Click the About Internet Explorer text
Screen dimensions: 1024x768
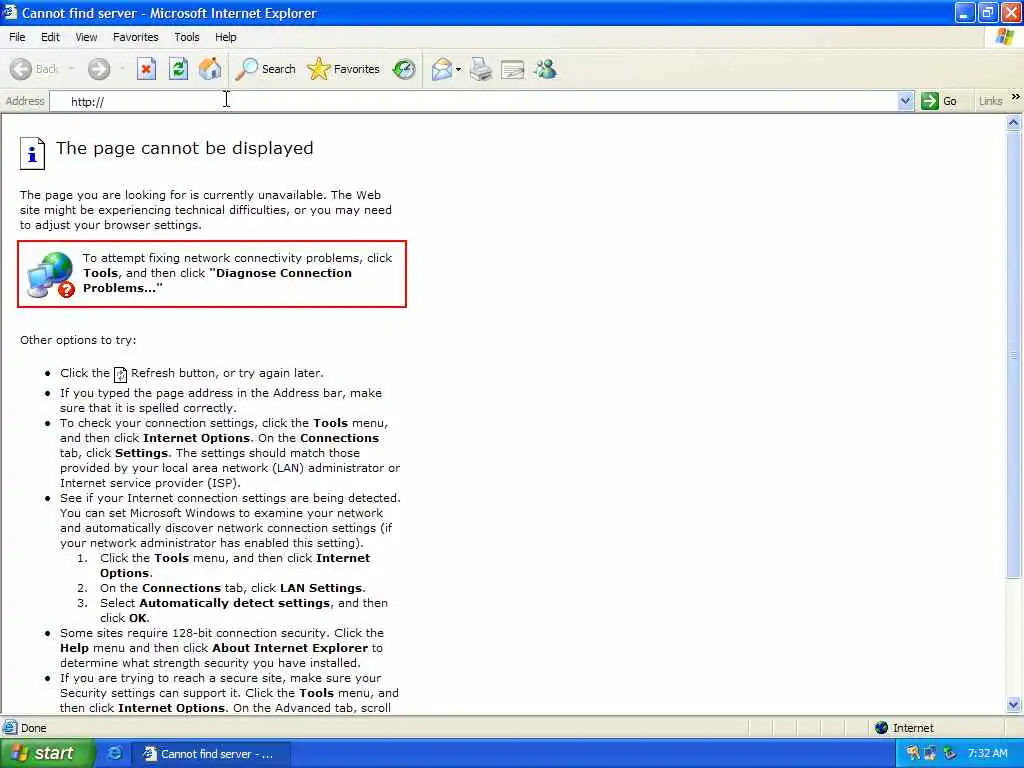pos(290,648)
